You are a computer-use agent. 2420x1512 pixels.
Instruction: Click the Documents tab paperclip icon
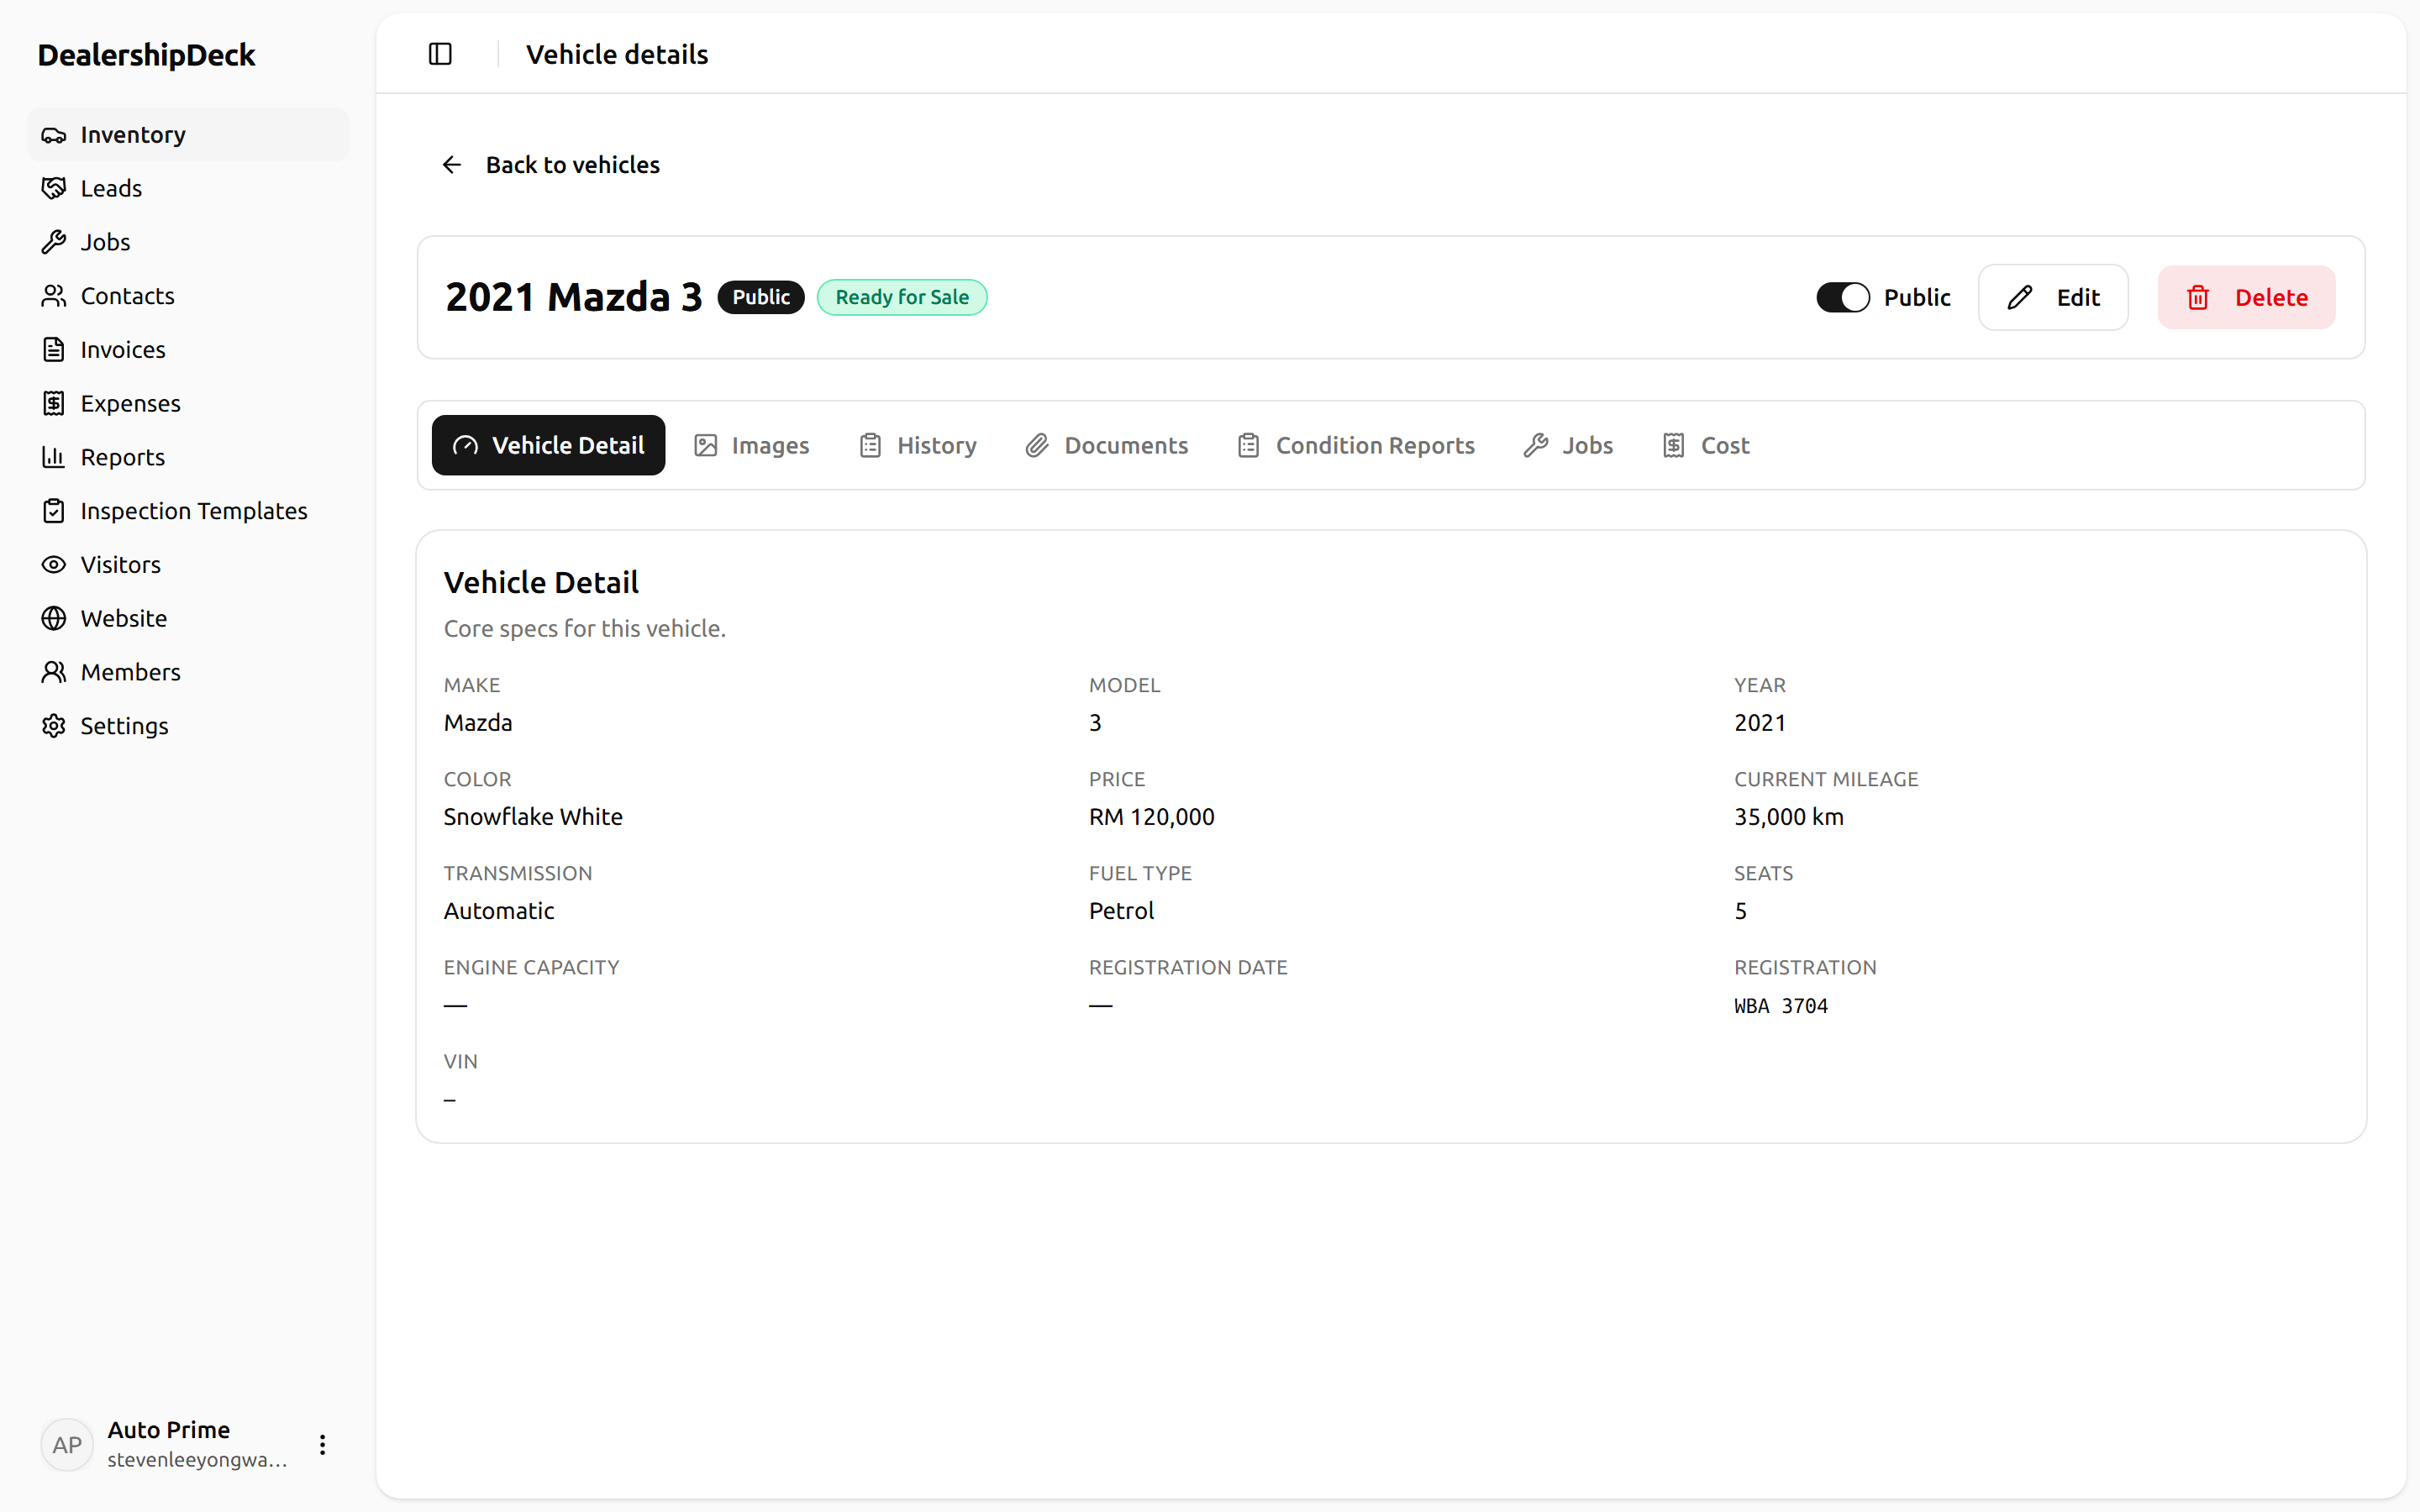(1038, 445)
